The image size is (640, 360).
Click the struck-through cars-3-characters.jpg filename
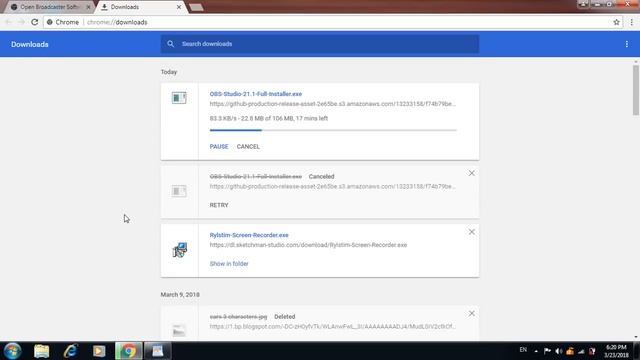[238, 316]
